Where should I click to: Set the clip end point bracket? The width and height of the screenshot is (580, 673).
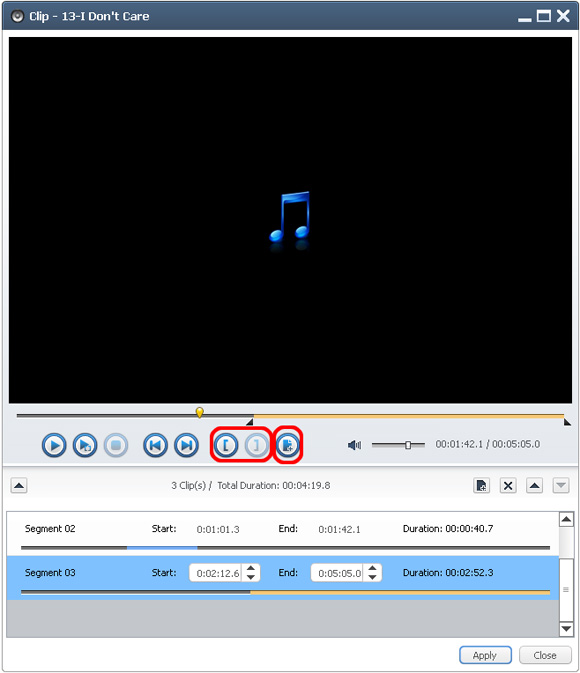(x=256, y=445)
